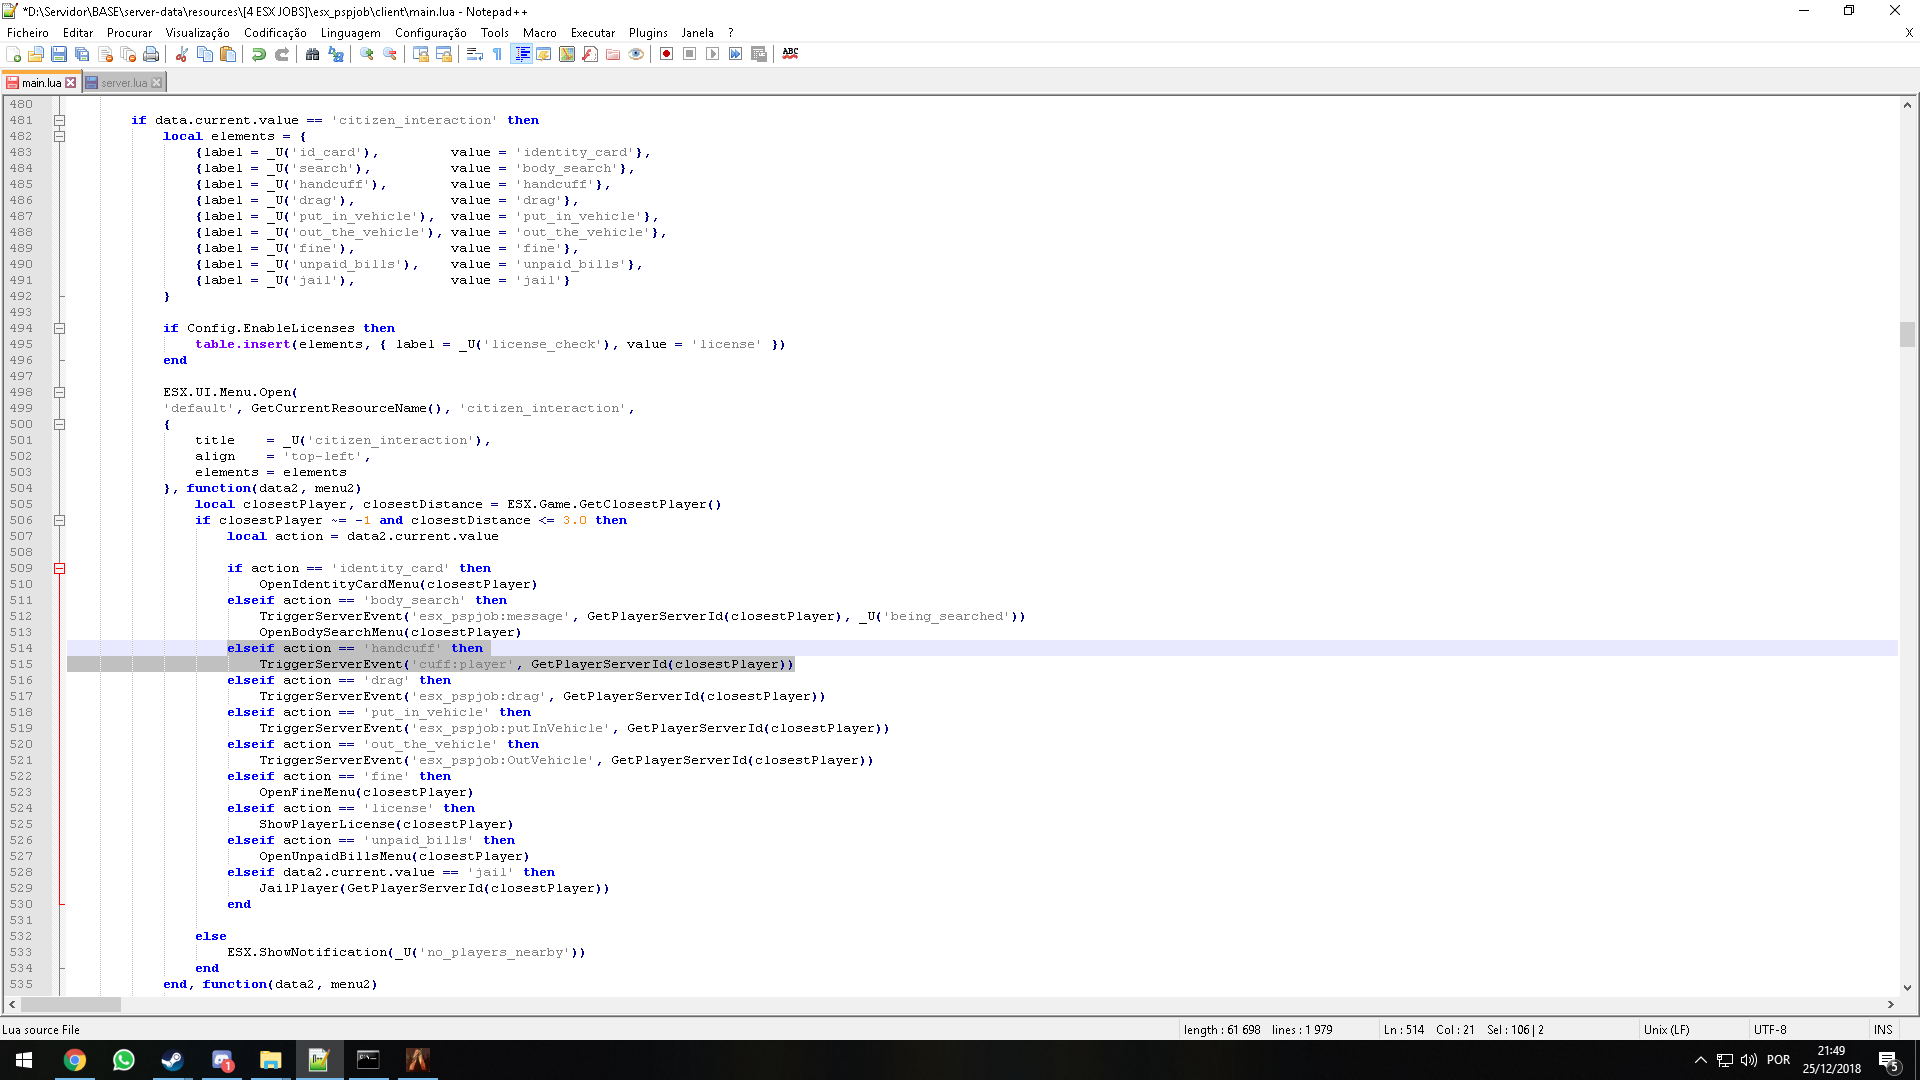Click the Cut scissors icon
The image size is (1920, 1080).
tap(182, 54)
